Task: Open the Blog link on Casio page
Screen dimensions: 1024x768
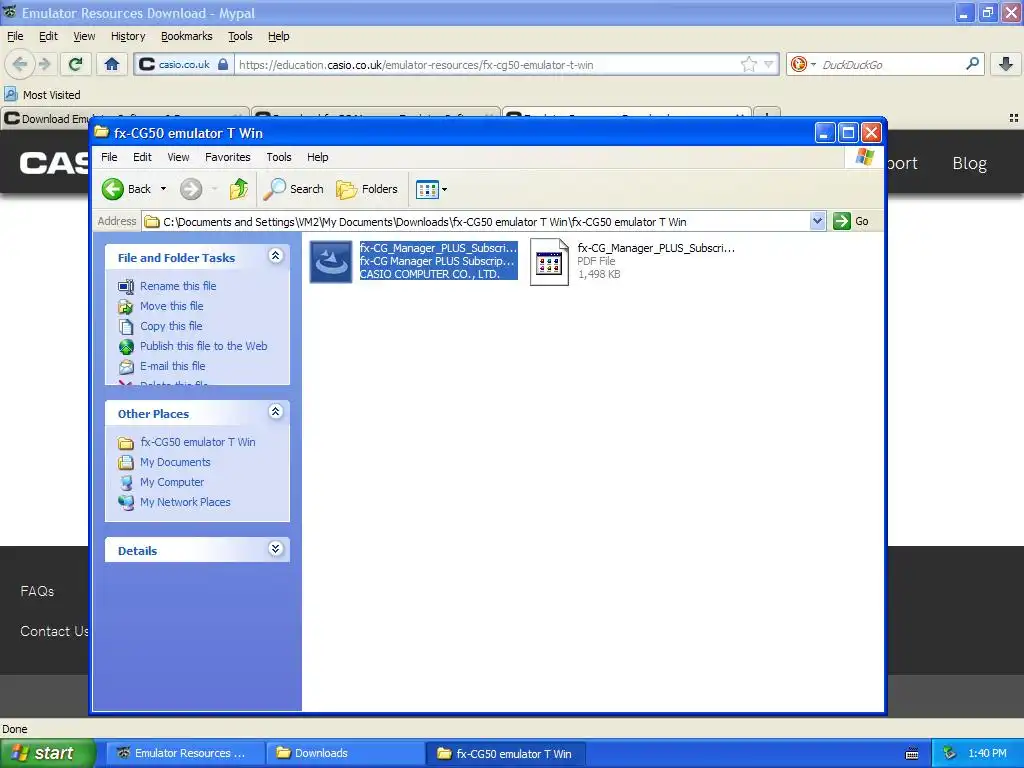Action: [969, 163]
